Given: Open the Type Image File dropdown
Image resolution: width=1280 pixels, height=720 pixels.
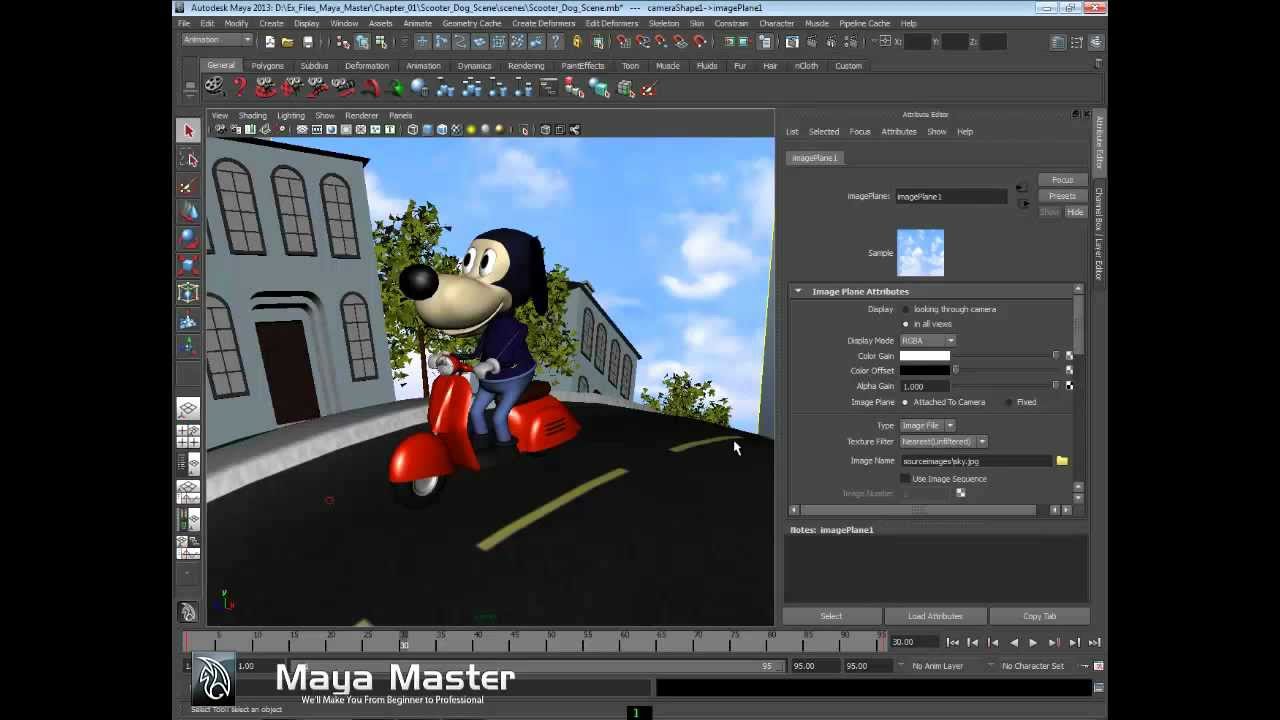Looking at the screenshot, I should 928,425.
